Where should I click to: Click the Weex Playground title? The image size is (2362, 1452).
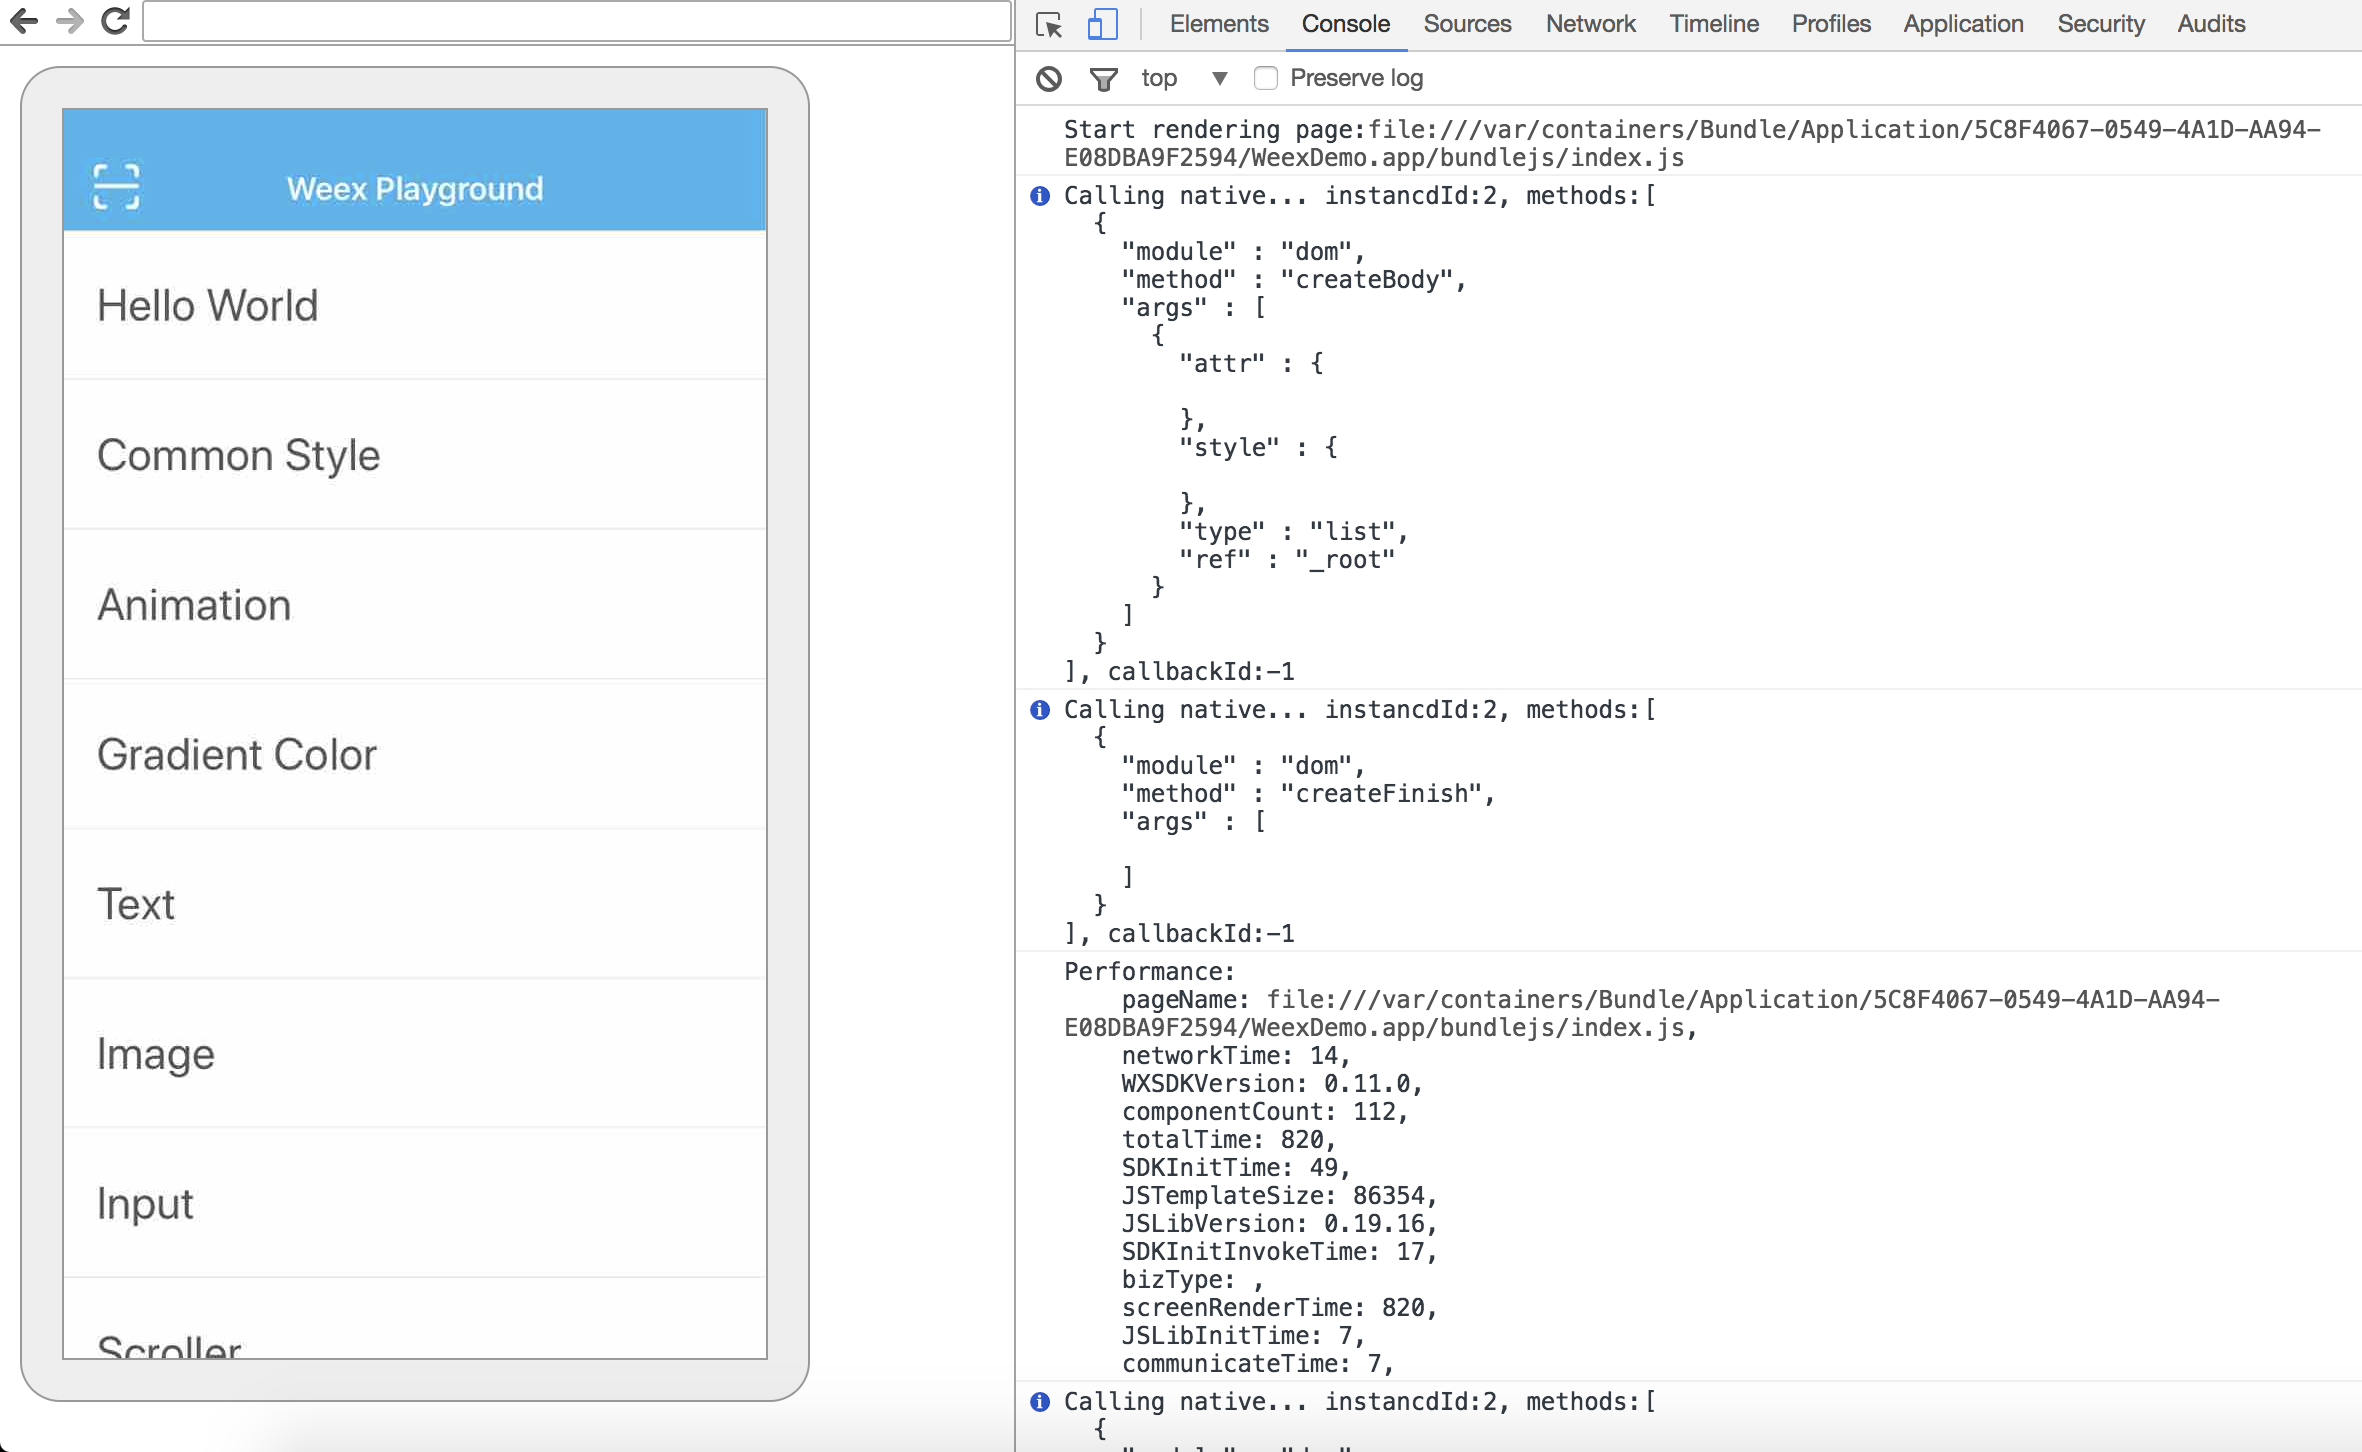coord(415,188)
